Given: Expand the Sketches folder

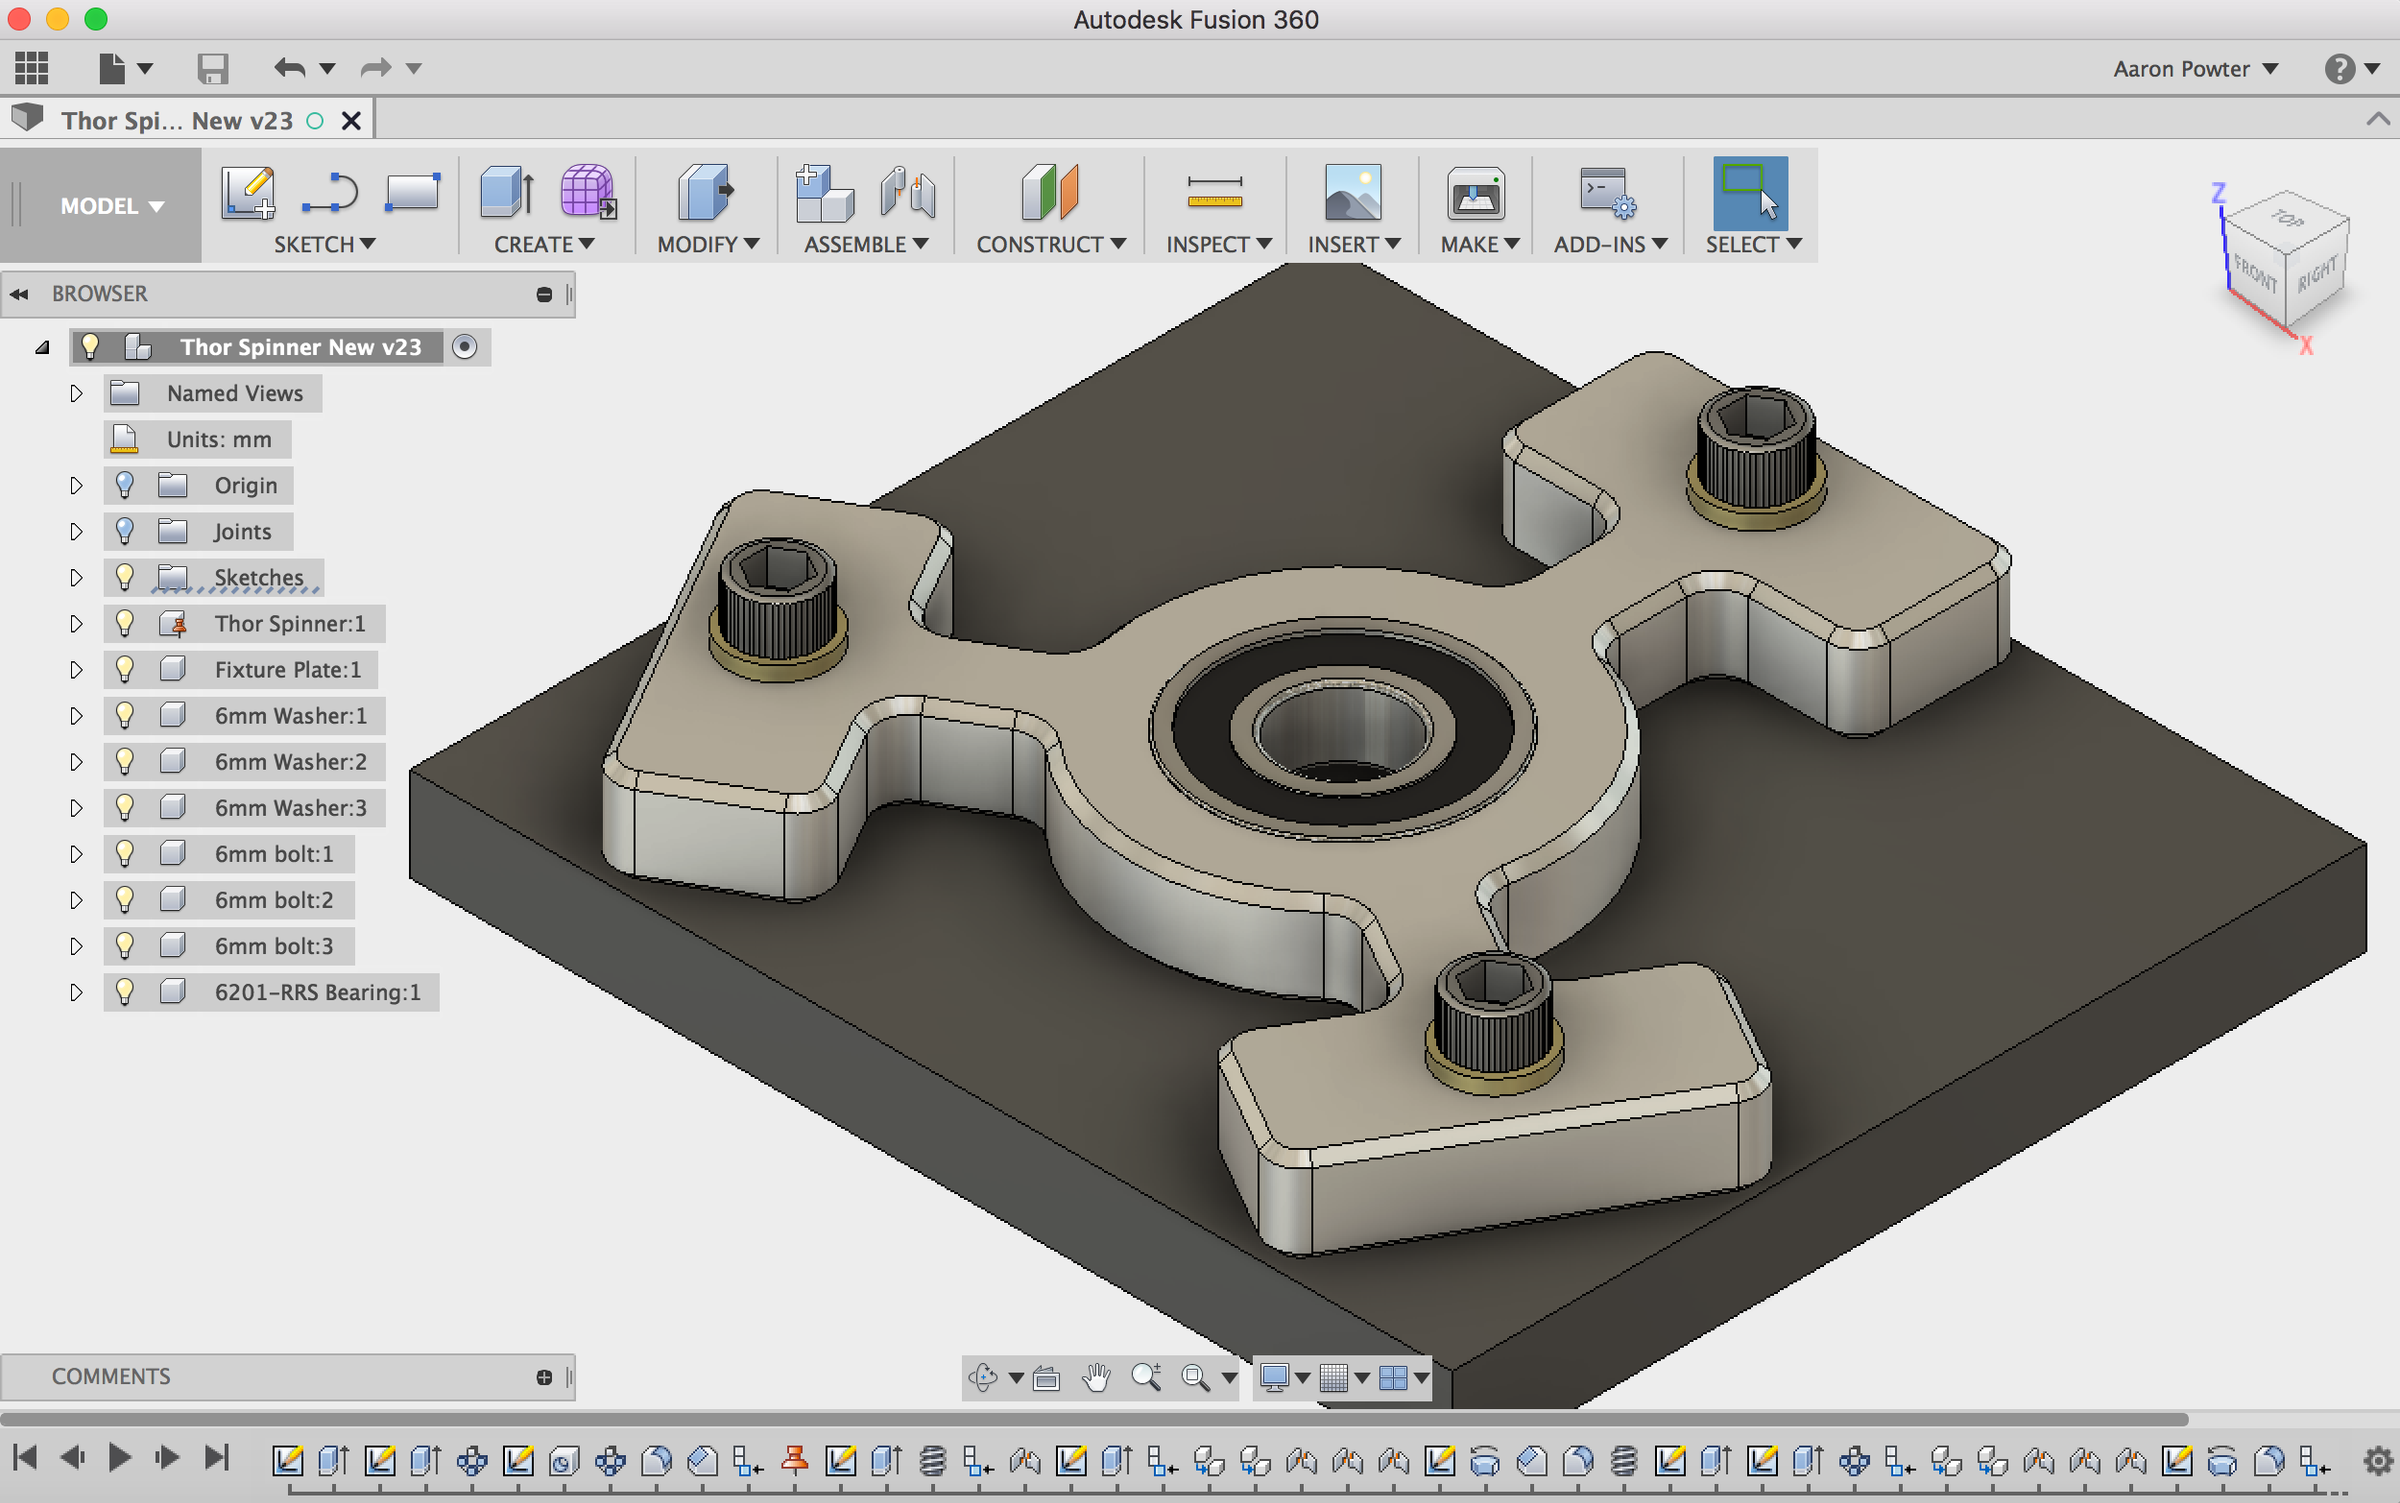Looking at the screenshot, I should click(76, 578).
